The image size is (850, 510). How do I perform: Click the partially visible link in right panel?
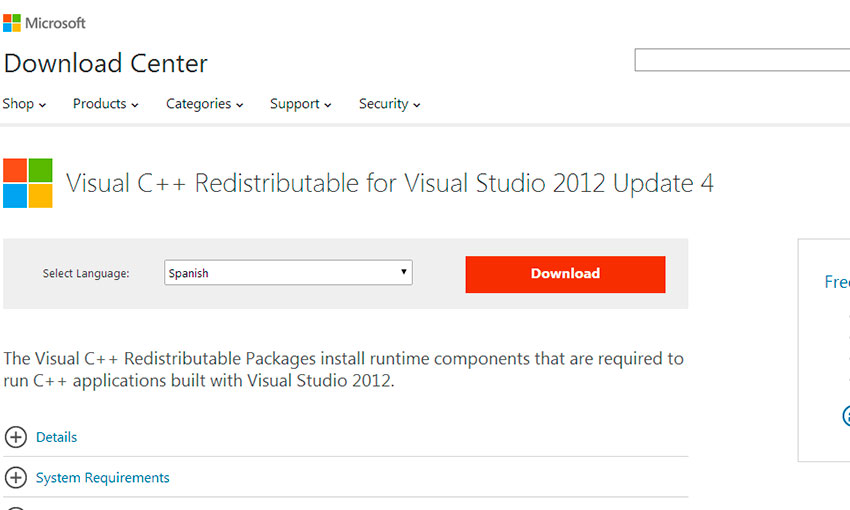pos(837,283)
